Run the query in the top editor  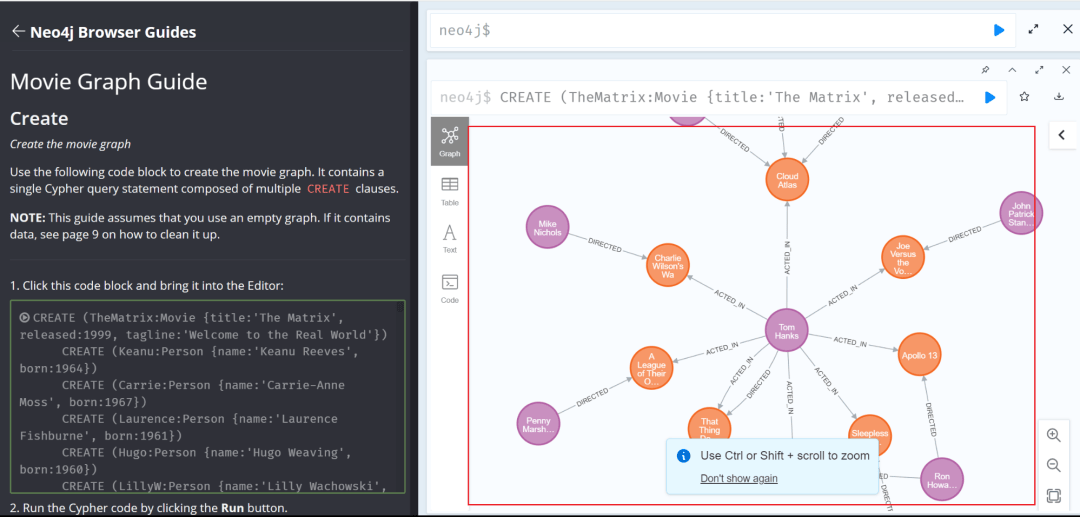coord(999,30)
